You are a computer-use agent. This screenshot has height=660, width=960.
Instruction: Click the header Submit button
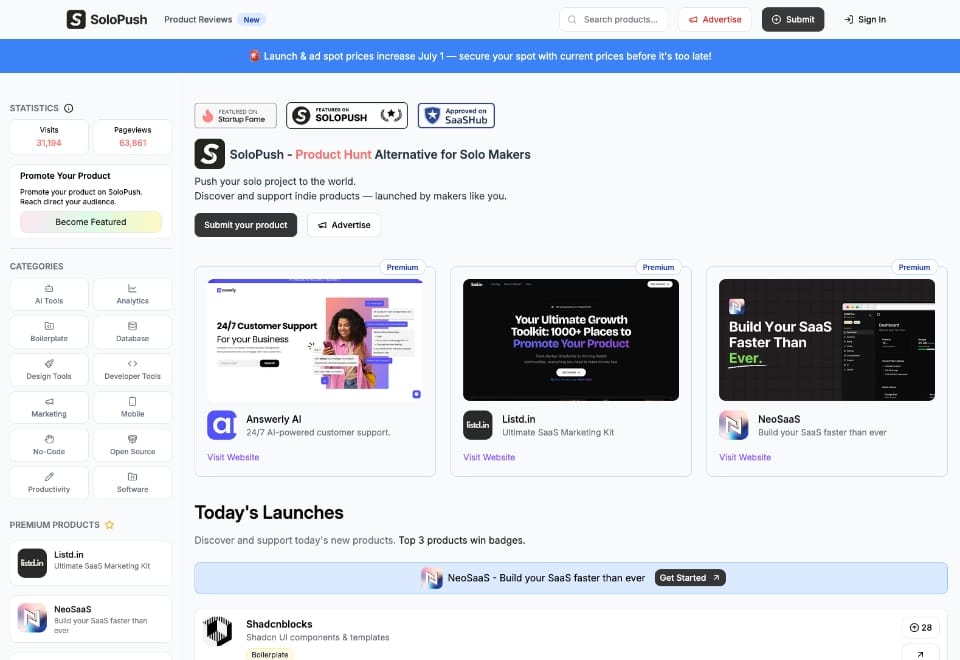[x=793, y=19]
